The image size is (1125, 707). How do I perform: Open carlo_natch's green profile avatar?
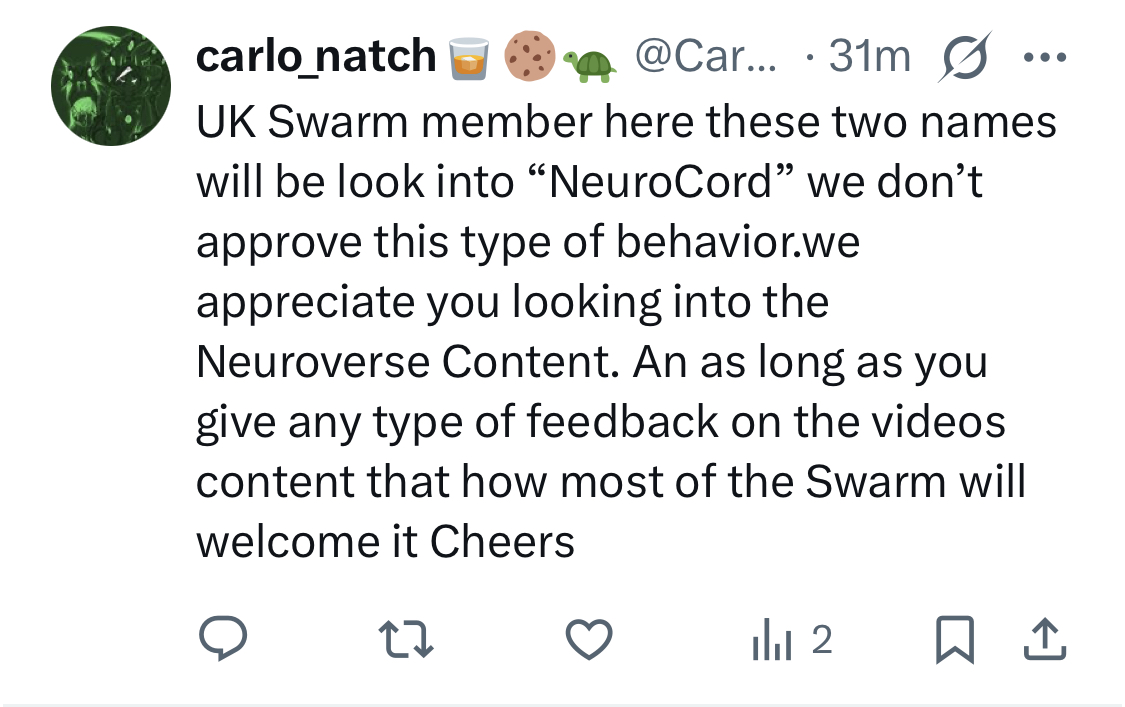(x=111, y=86)
